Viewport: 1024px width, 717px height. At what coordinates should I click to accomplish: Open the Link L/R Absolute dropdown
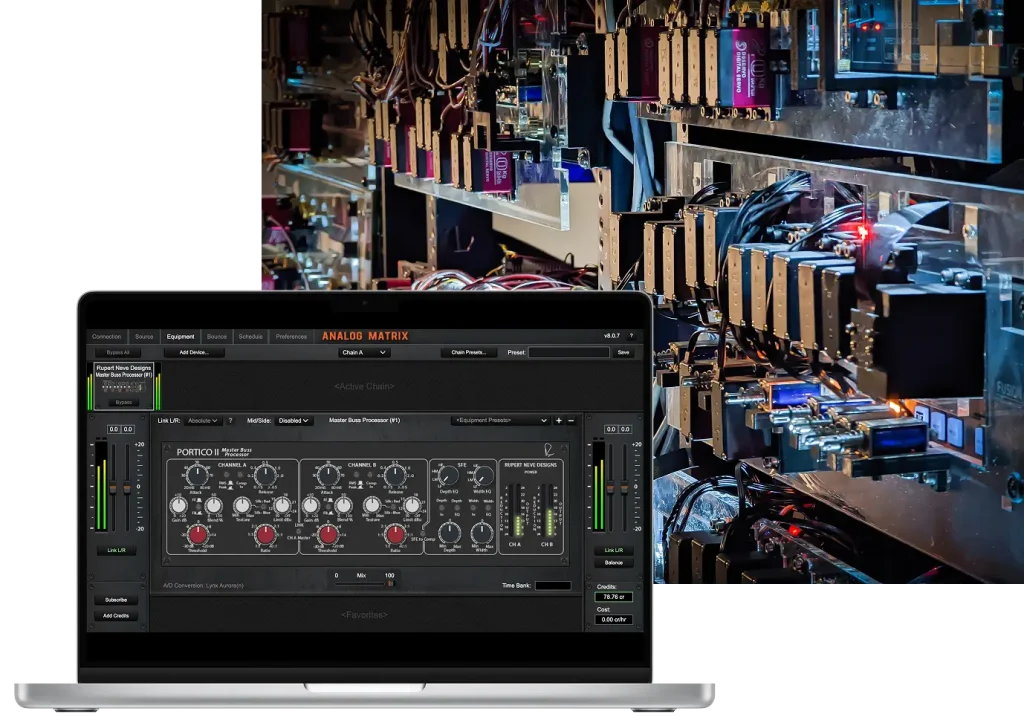[203, 421]
